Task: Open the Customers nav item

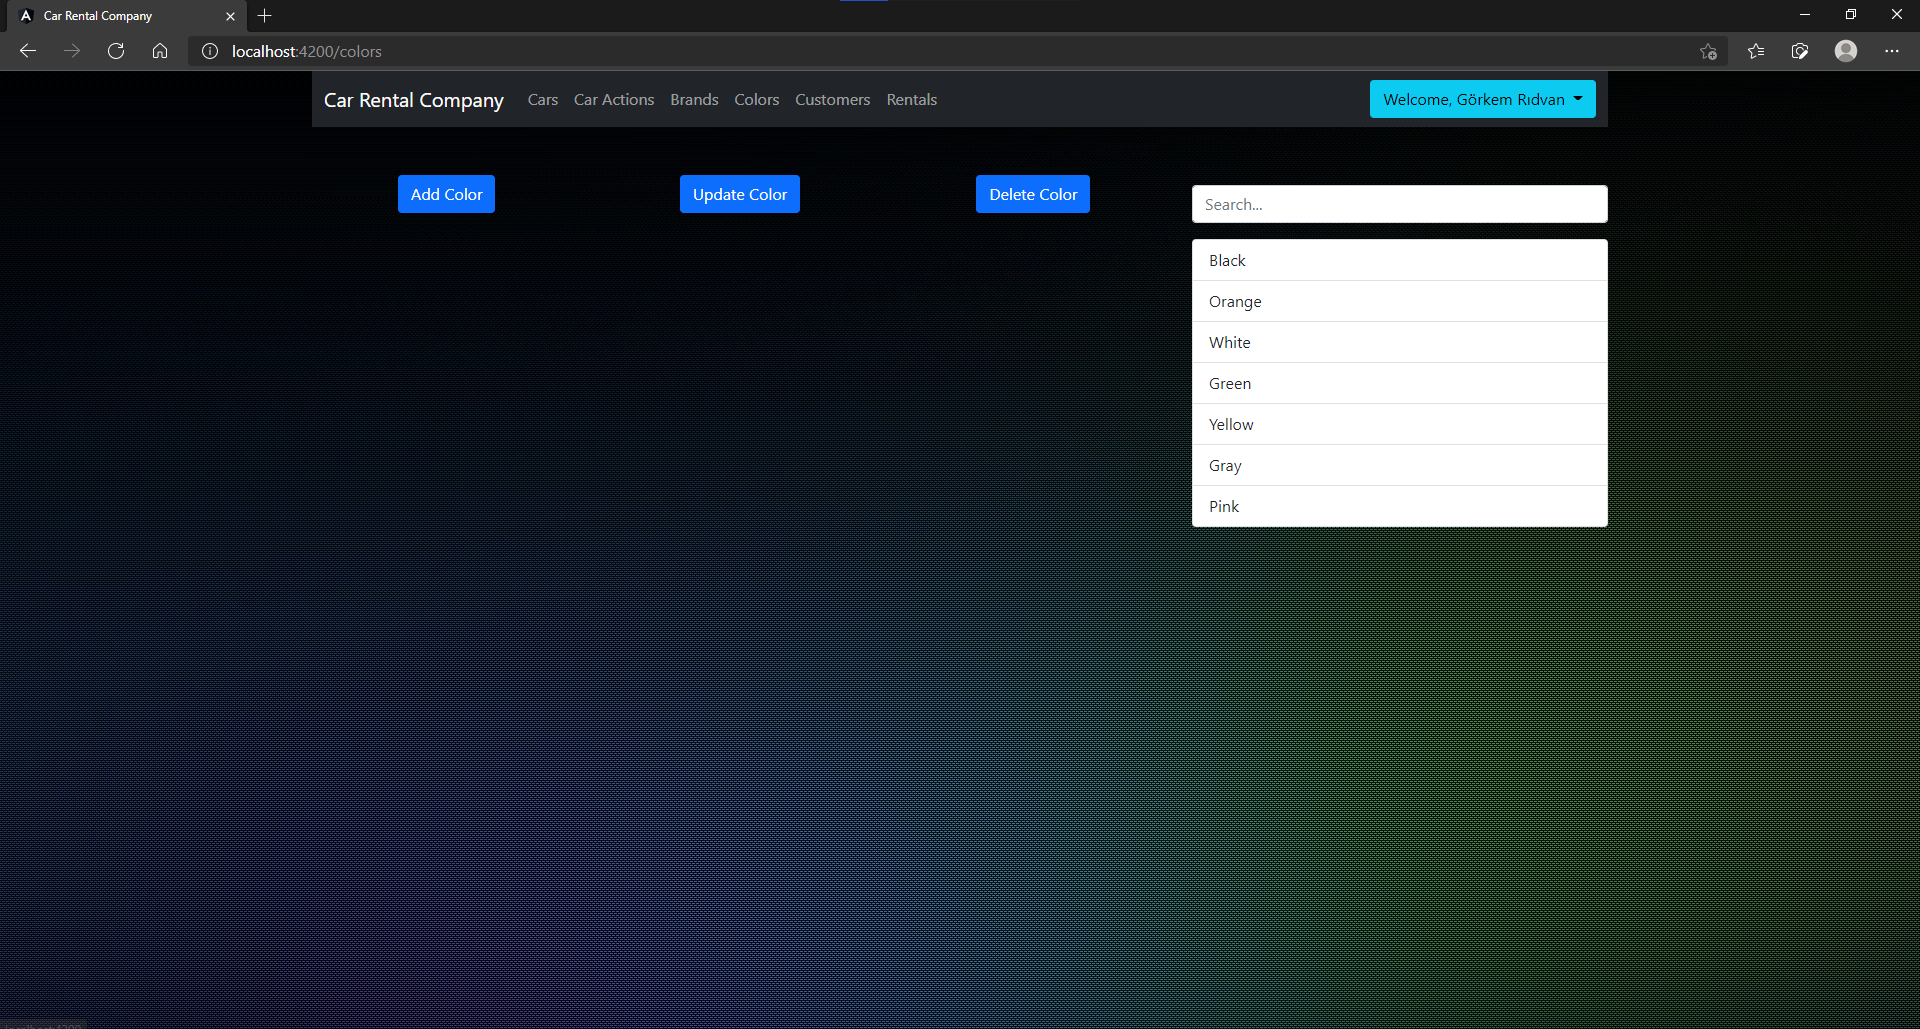Action: click(833, 100)
